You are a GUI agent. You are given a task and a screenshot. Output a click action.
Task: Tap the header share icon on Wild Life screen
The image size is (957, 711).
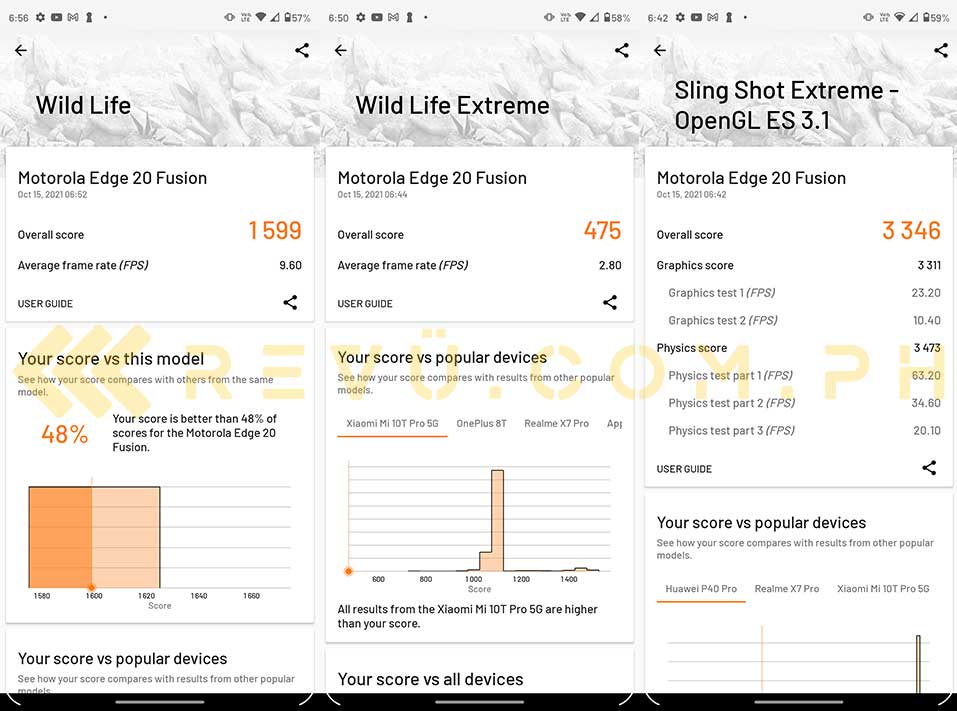[x=302, y=50]
